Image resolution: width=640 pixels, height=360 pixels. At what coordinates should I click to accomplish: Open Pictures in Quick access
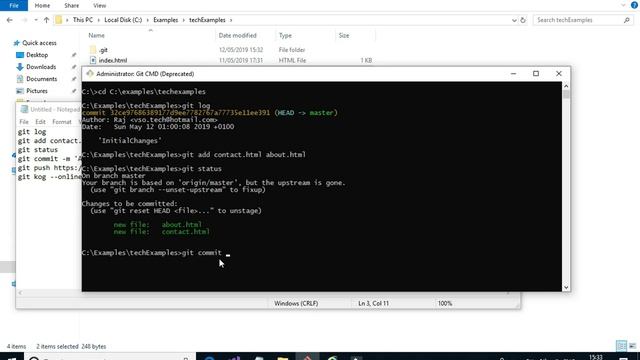tap(37, 91)
